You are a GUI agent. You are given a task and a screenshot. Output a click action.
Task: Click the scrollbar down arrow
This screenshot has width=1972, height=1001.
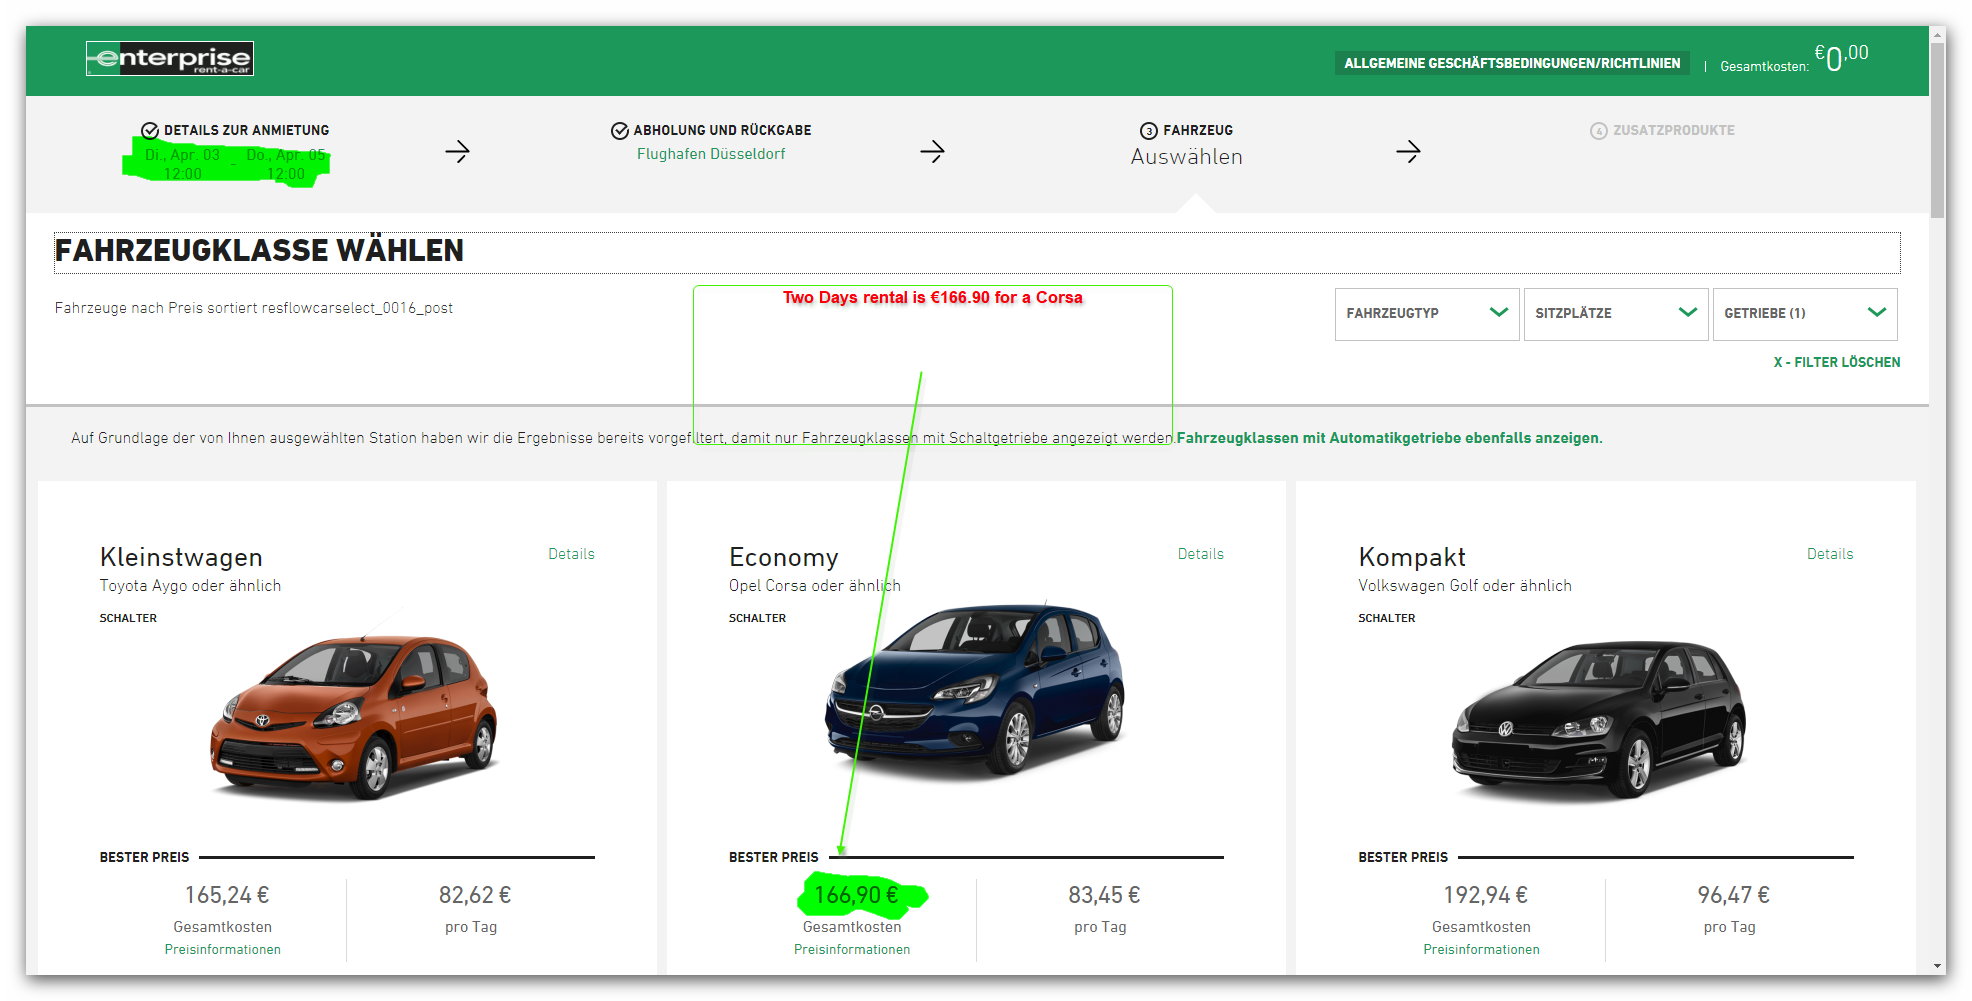pos(1938,966)
